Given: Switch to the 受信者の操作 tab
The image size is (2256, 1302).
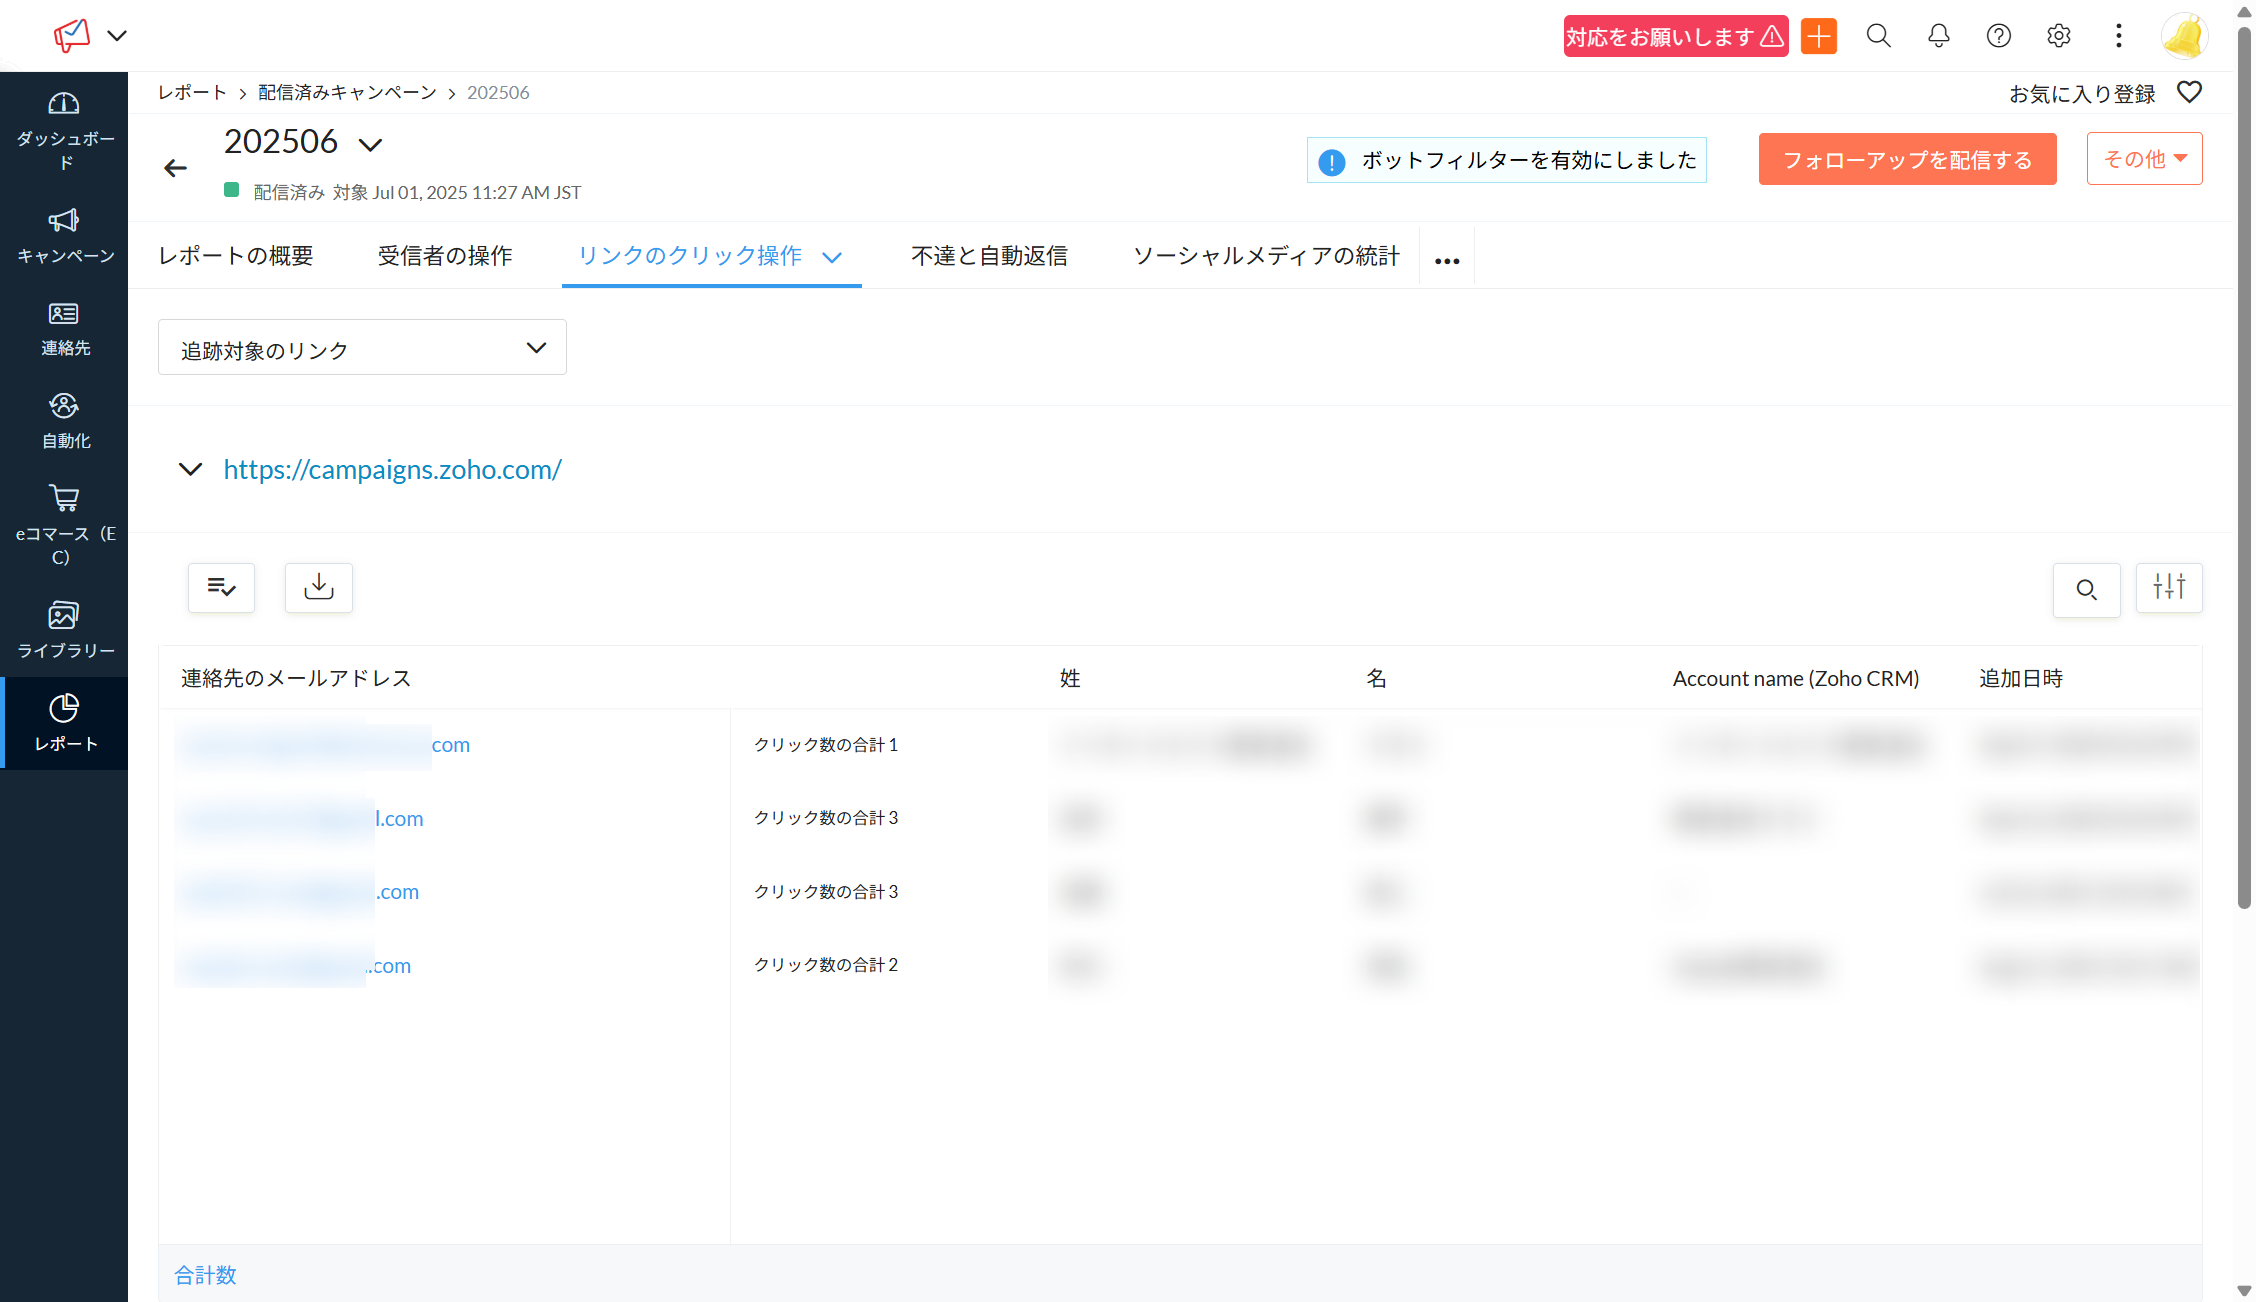Looking at the screenshot, I should click(445, 256).
